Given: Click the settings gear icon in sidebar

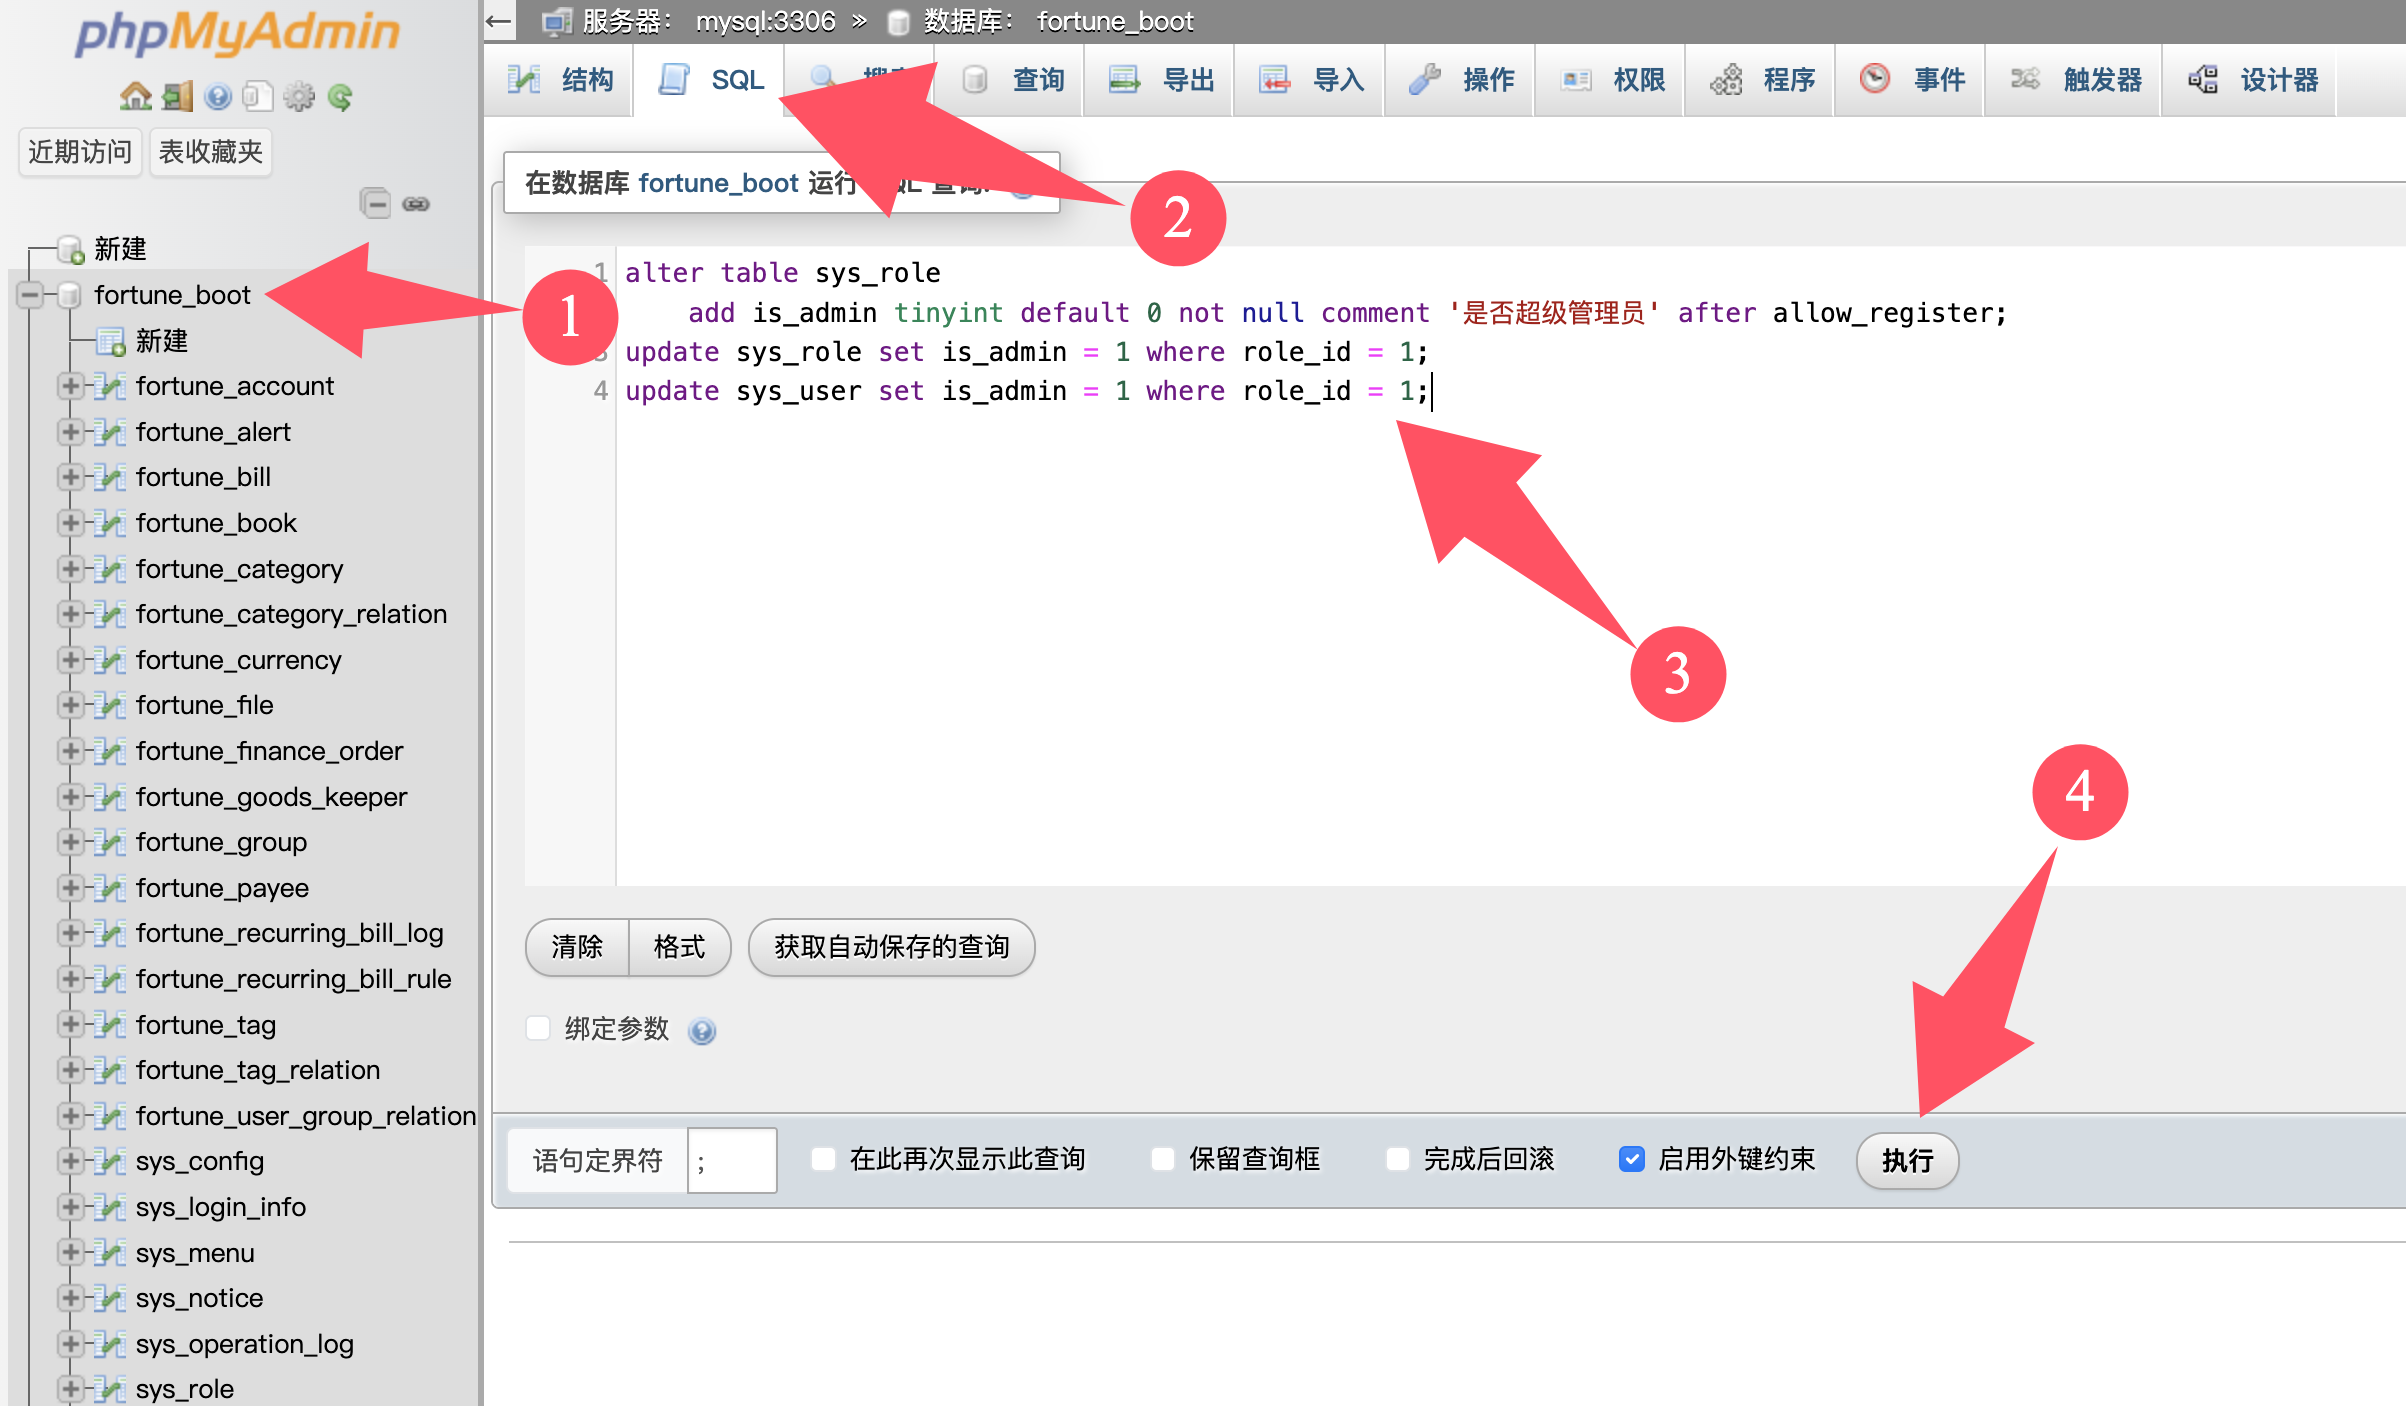Looking at the screenshot, I should [x=298, y=97].
